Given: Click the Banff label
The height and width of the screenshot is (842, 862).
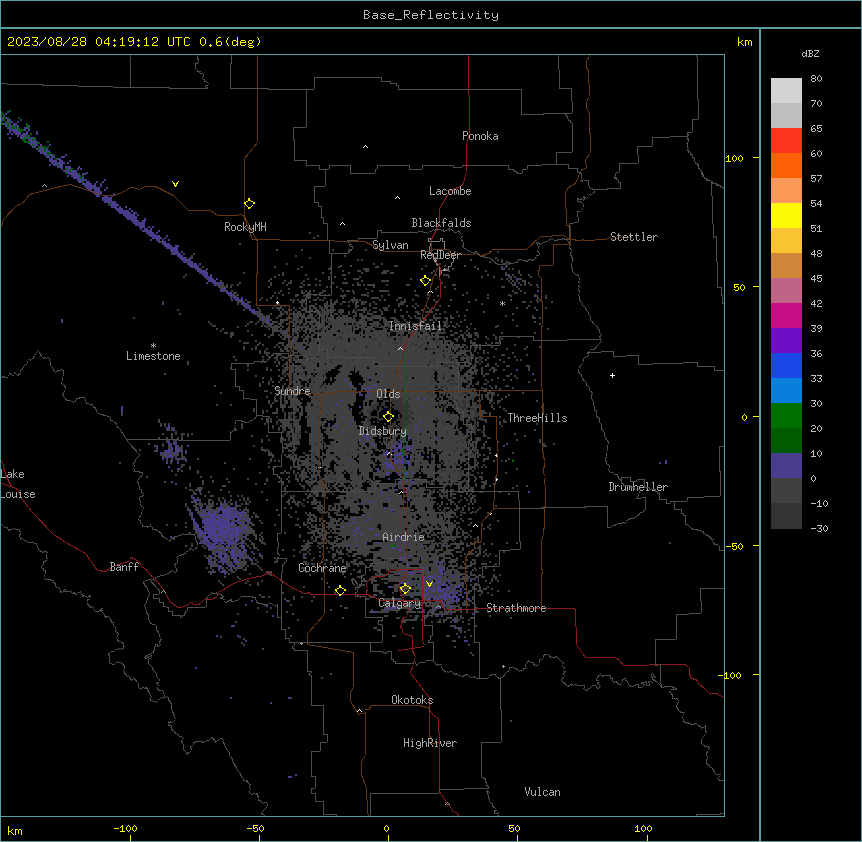Looking at the screenshot, I should pos(124,567).
